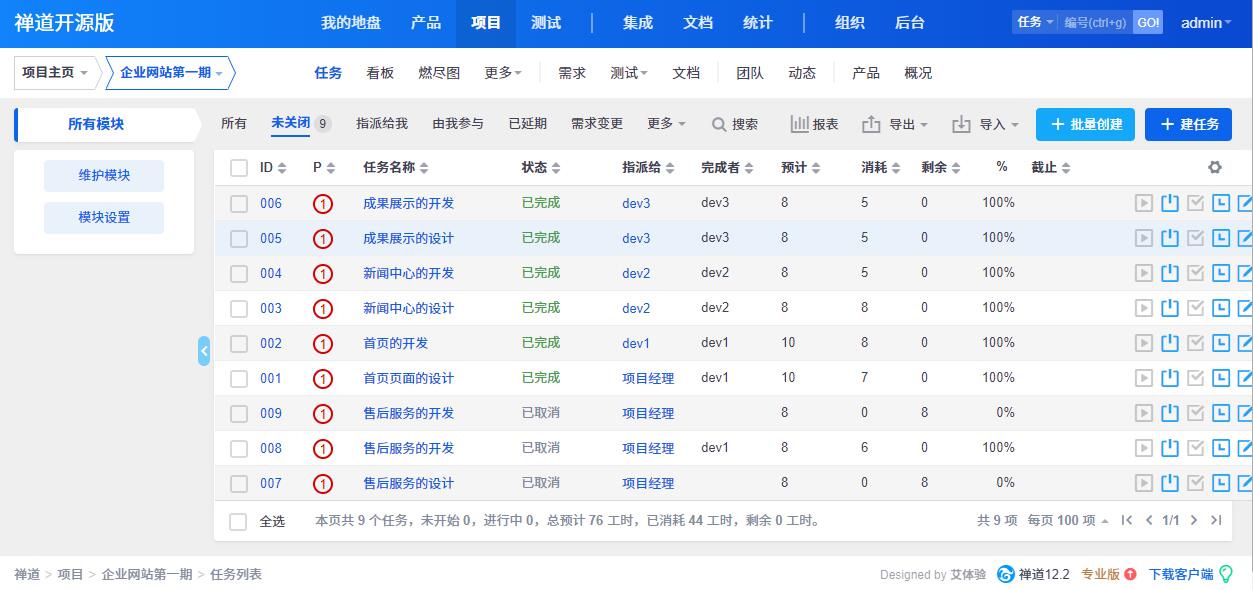The width and height of the screenshot is (1253, 590).
Task: Click the 维护模块 button
Action: tap(104, 175)
